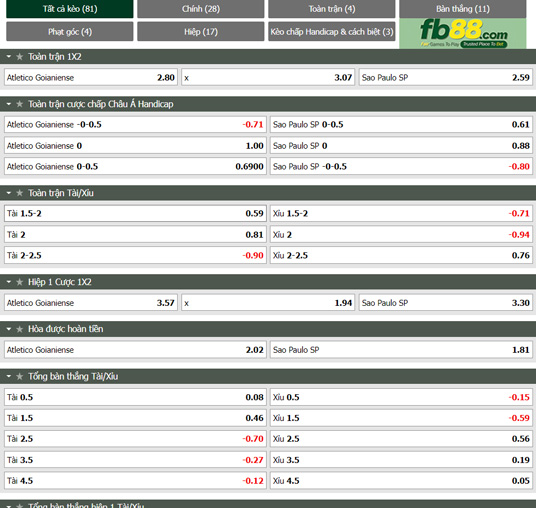Select Sao Paulo SP 0-0.5 at 0.61
Screen dimensions: 536x508
click(401, 124)
